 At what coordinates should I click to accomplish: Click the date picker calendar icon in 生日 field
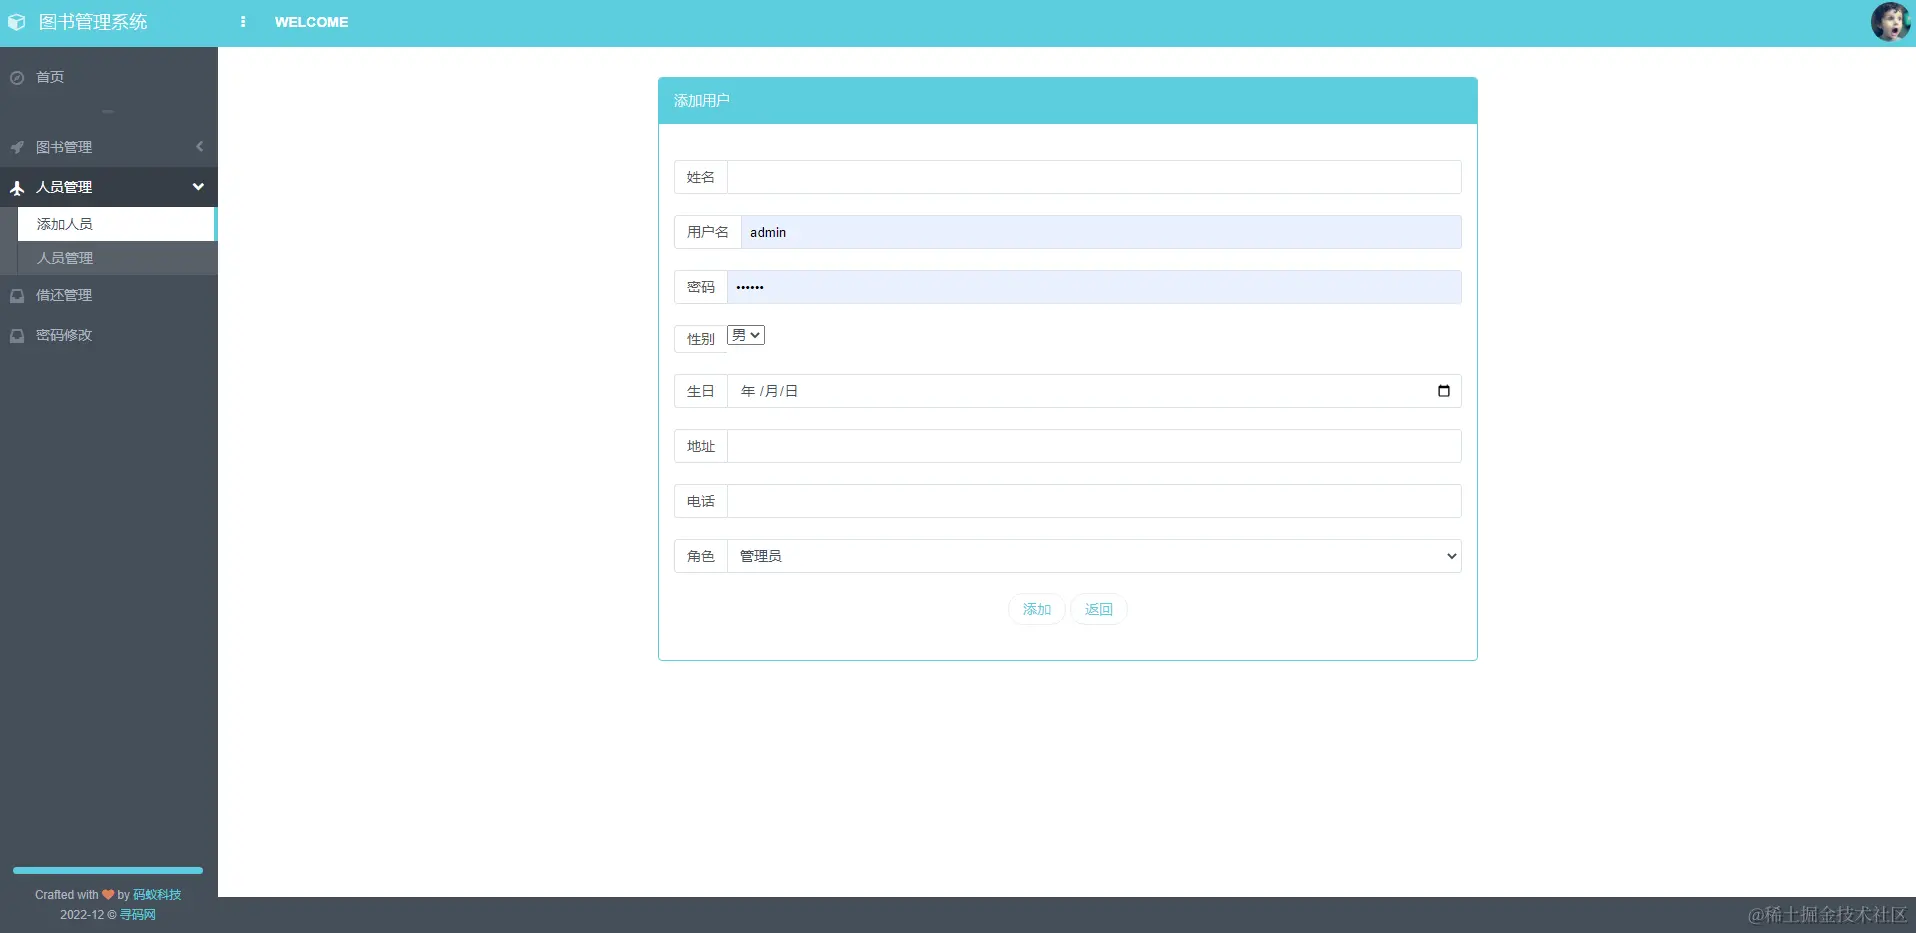pyautogui.click(x=1443, y=390)
